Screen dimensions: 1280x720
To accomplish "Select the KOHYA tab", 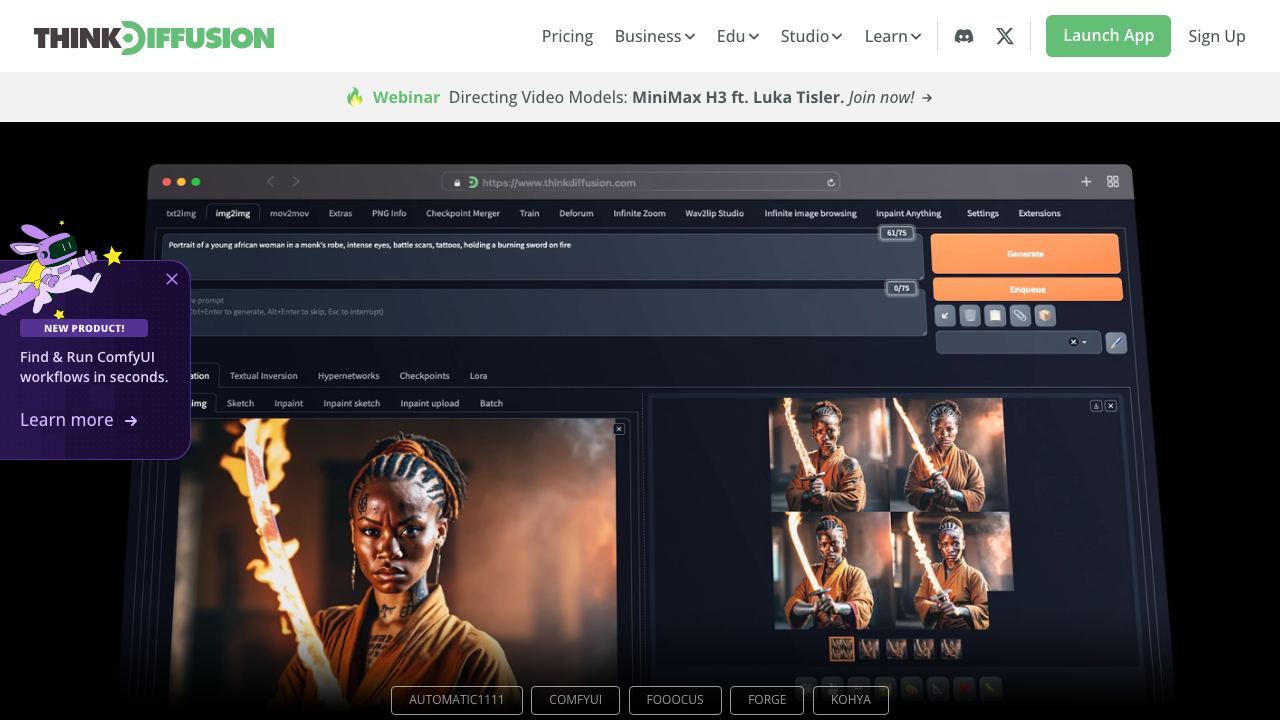I will (850, 700).
